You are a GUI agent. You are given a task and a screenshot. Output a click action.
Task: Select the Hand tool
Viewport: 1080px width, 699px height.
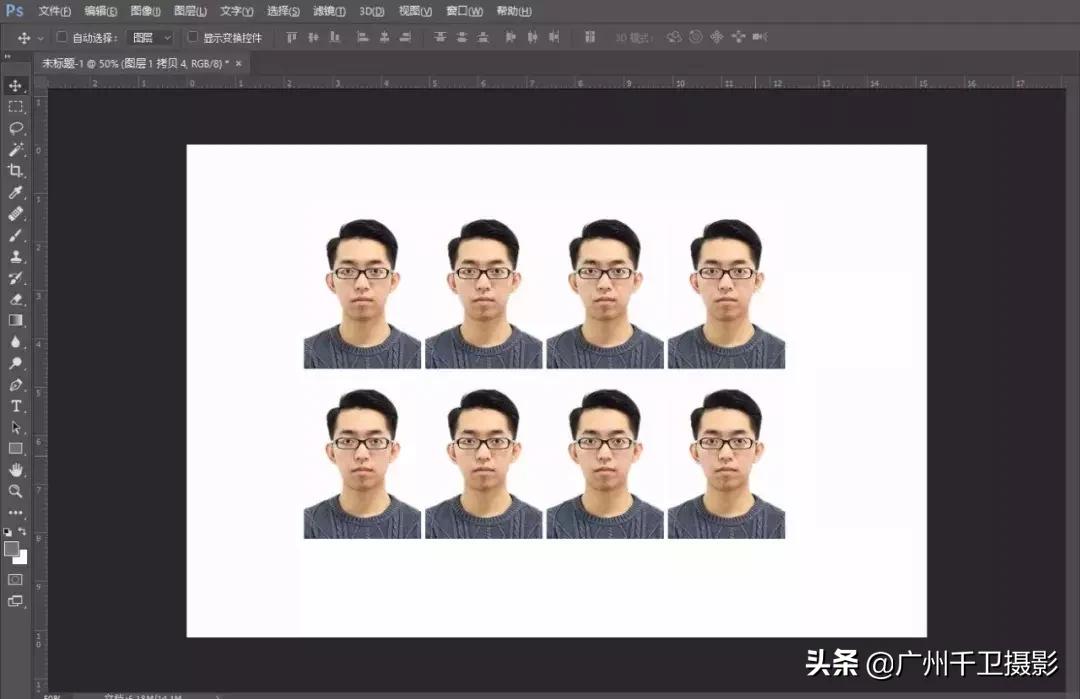pyautogui.click(x=15, y=470)
